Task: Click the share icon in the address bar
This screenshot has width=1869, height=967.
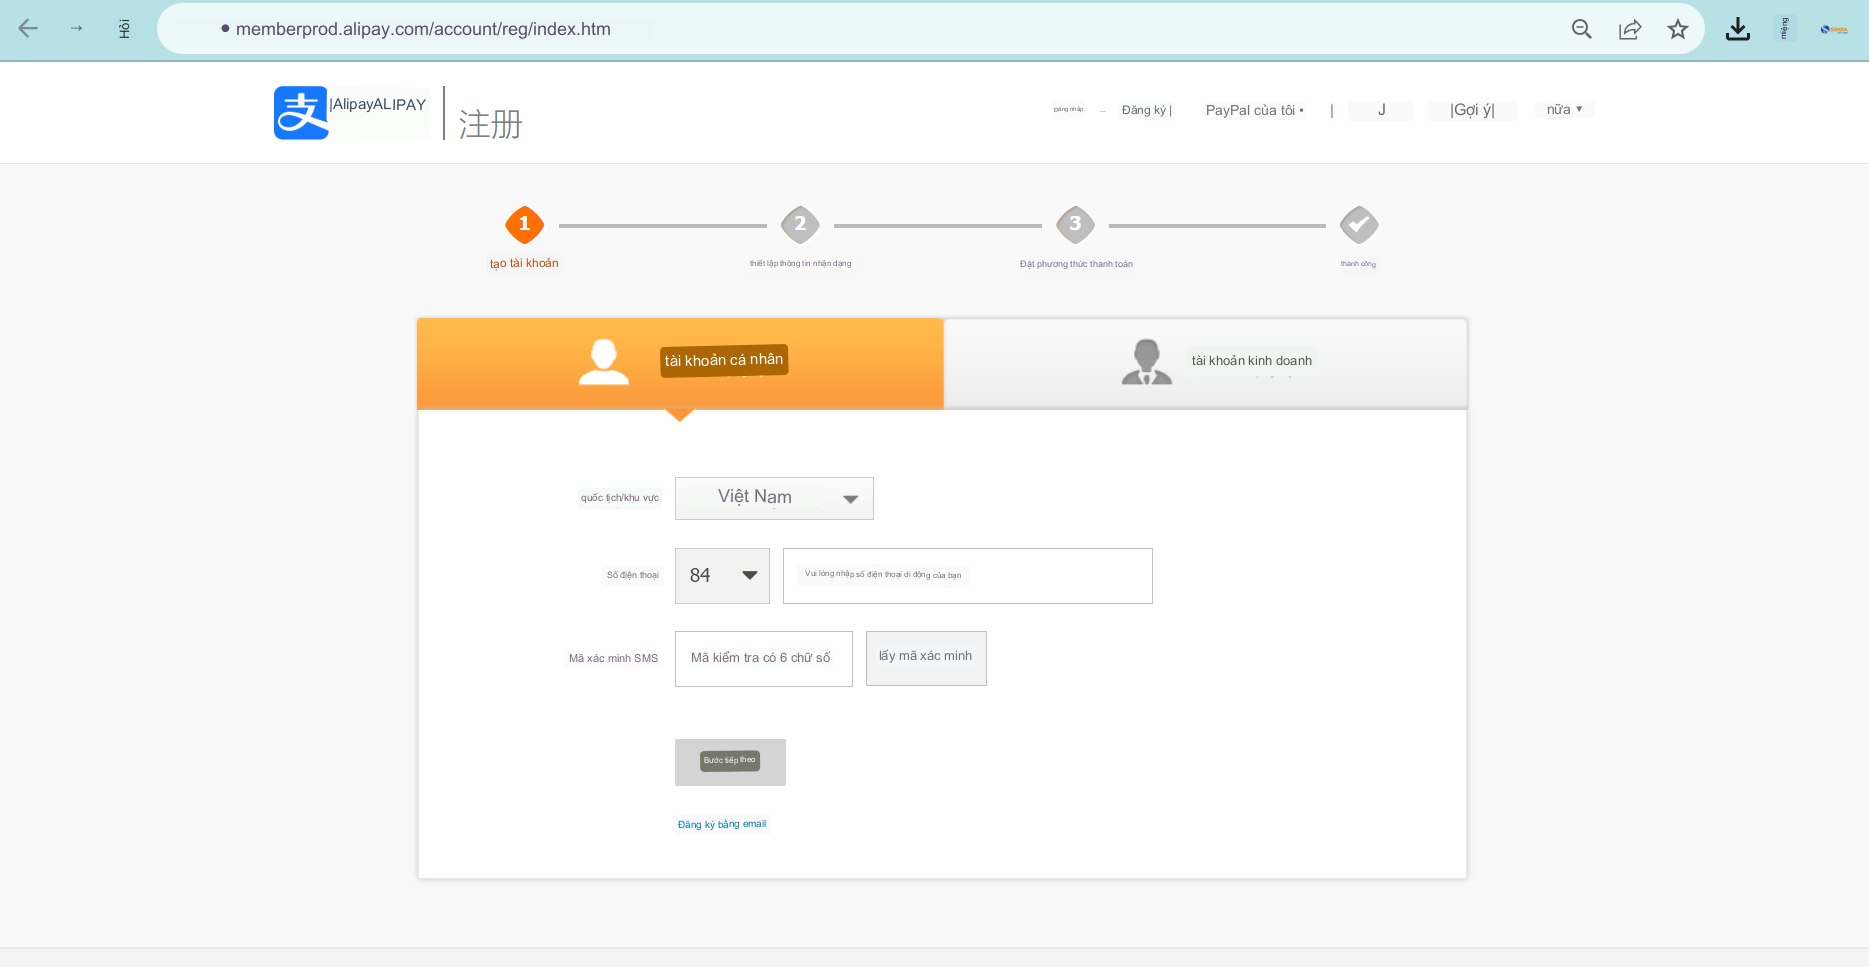Action: point(1630,29)
